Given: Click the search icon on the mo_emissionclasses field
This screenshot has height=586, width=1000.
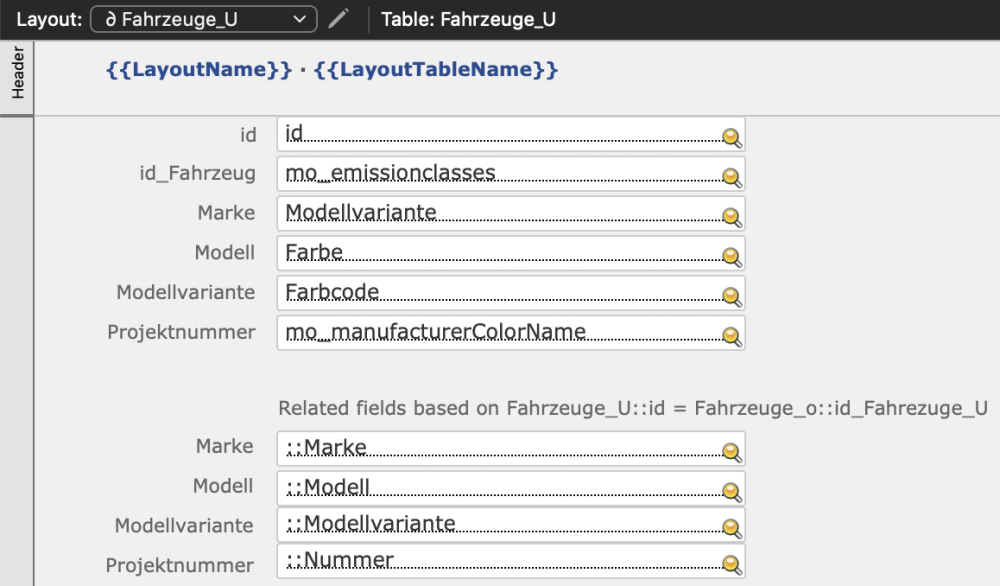Looking at the screenshot, I should tap(731, 175).
